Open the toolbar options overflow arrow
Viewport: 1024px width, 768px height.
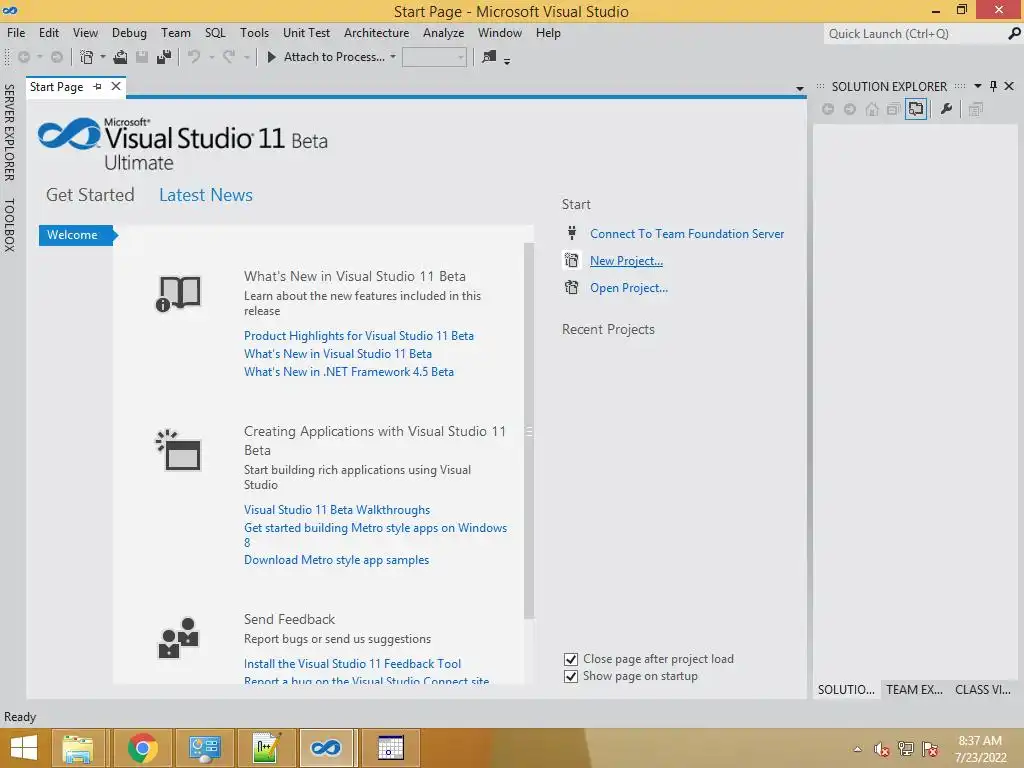(507, 61)
